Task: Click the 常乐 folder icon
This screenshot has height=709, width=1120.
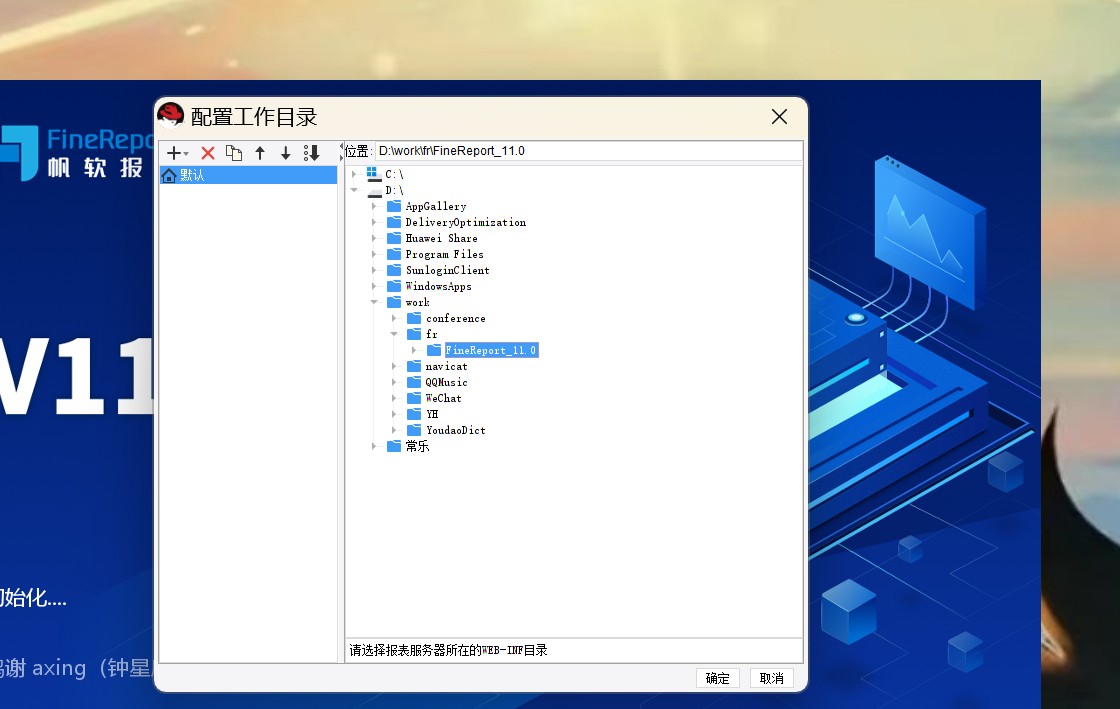Action: pos(394,446)
